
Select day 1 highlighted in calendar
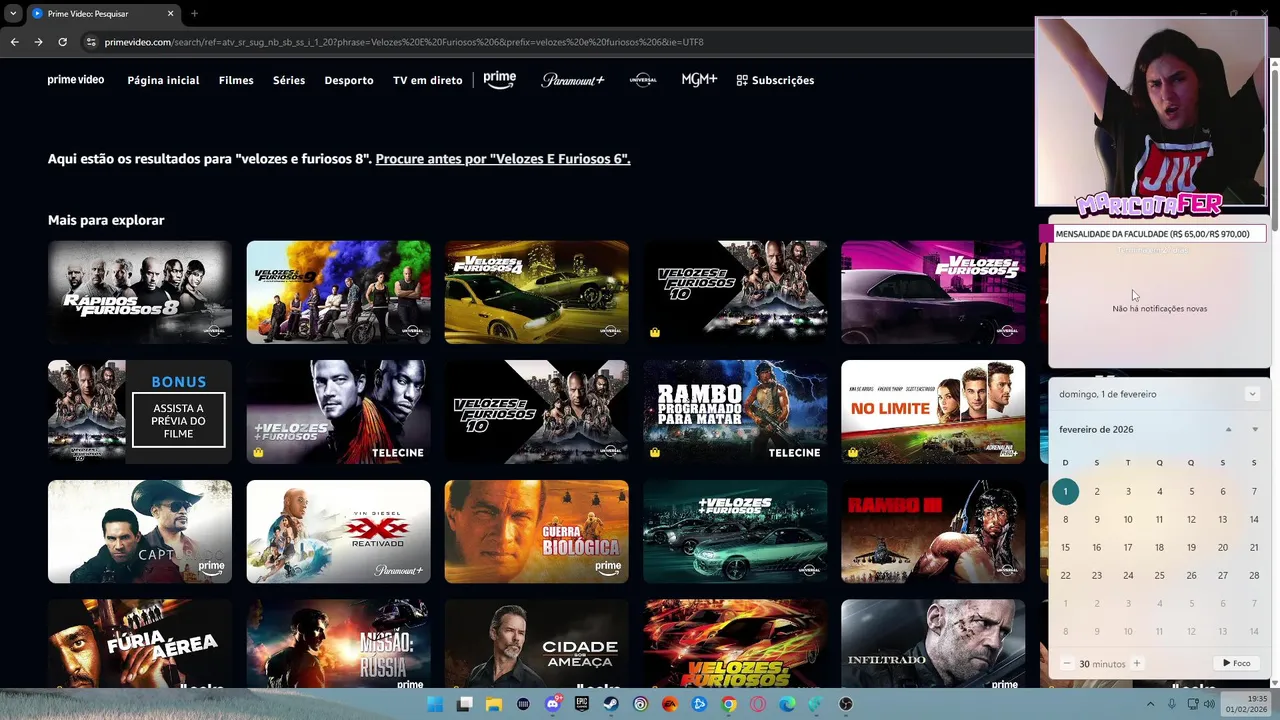(x=1065, y=491)
